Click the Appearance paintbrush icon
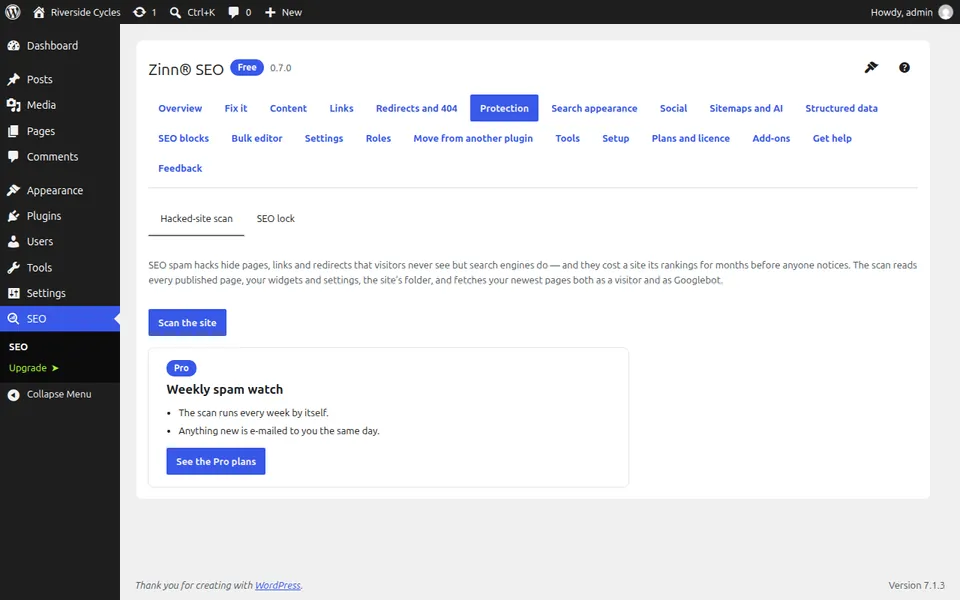 (x=13, y=190)
